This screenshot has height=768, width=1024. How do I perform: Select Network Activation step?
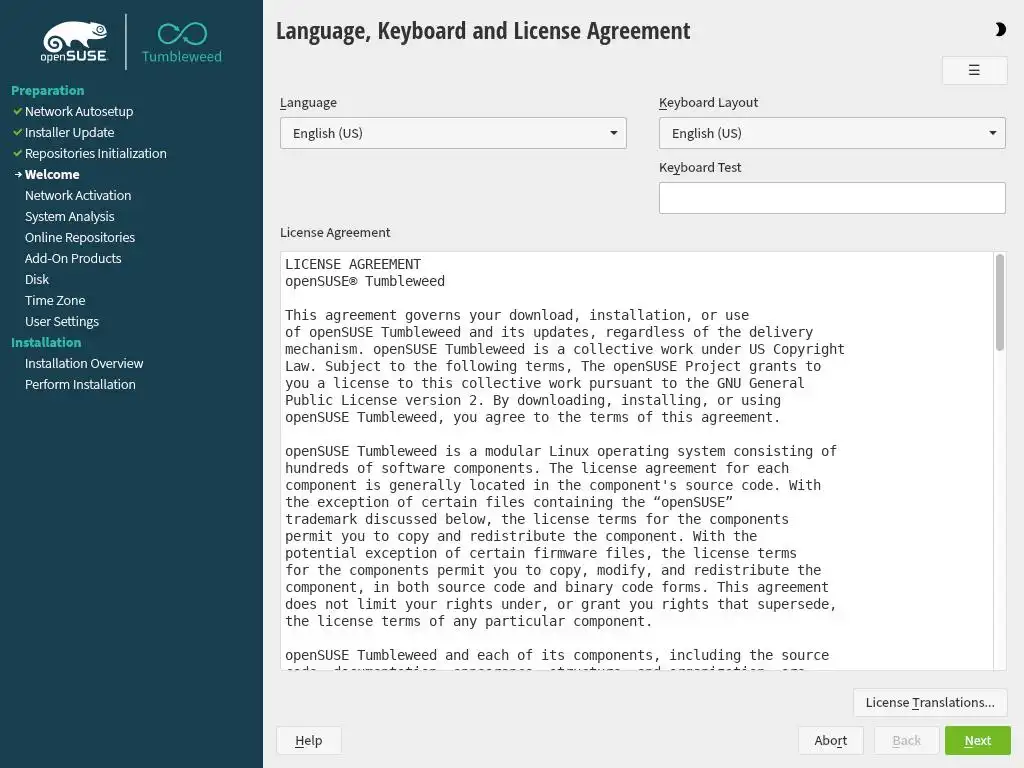coord(78,195)
